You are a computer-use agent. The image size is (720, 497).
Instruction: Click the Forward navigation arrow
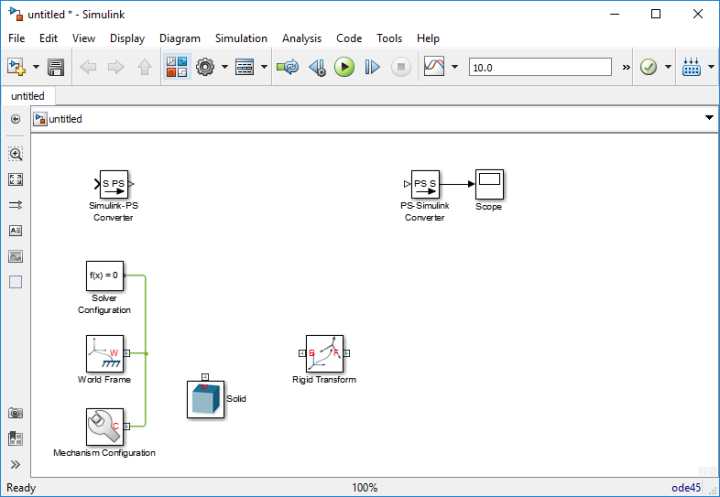[116, 67]
